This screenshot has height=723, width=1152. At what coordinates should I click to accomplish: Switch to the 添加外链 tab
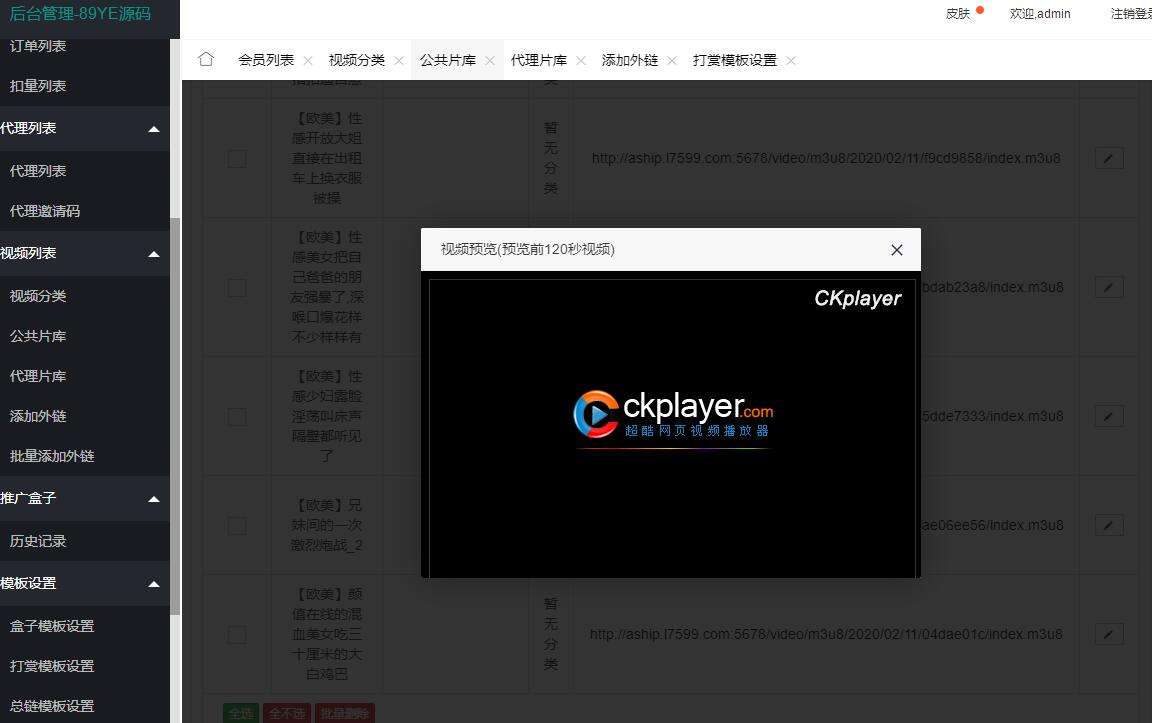(x=630, y=60)
